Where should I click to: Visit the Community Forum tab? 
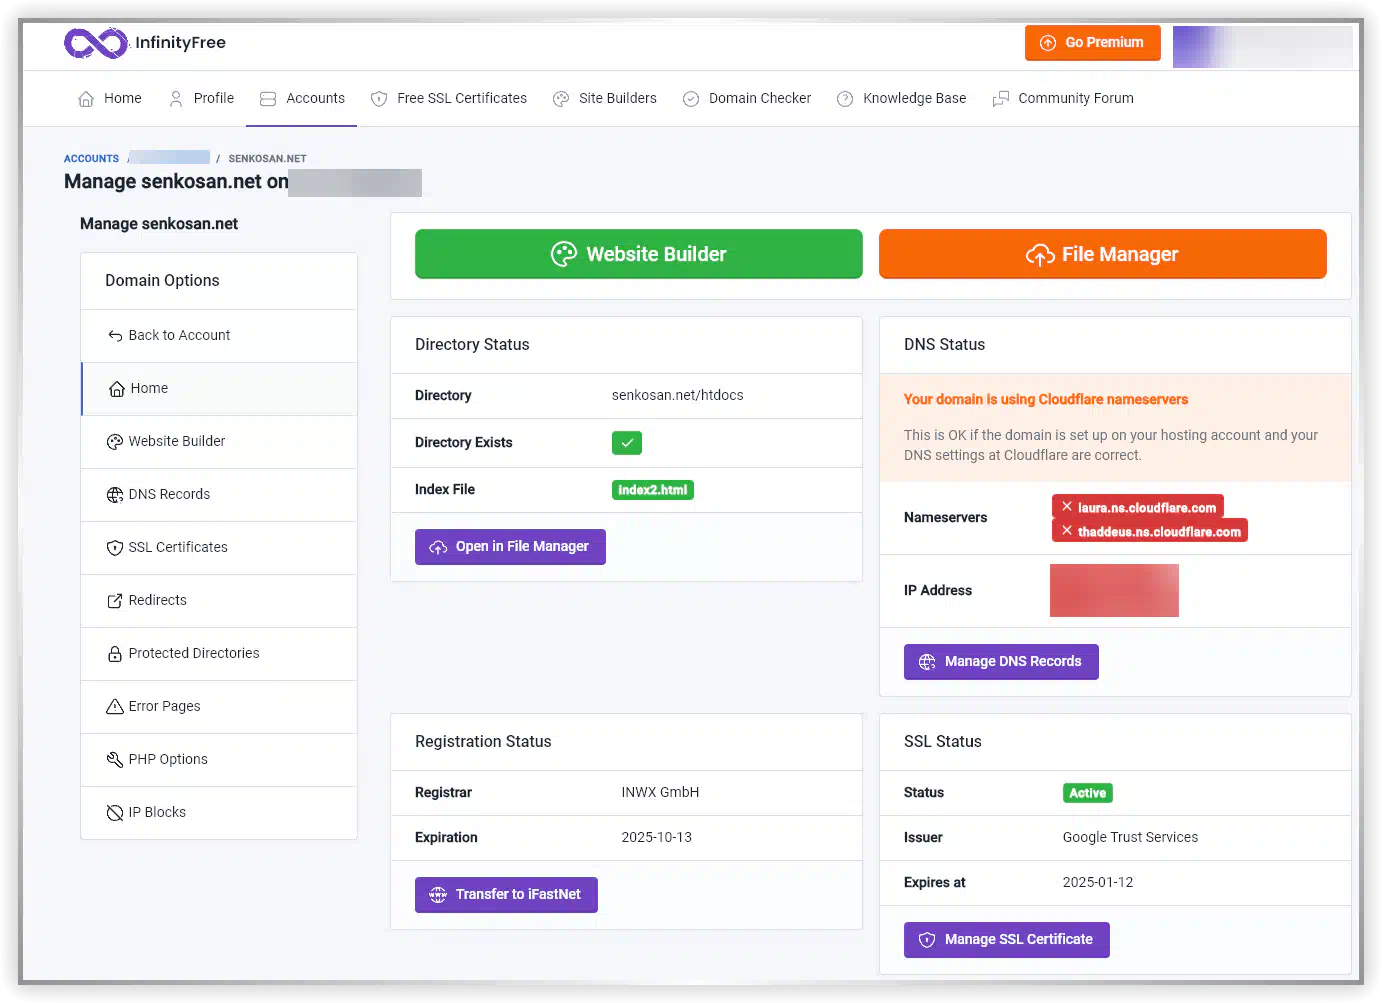point(1063,98)
